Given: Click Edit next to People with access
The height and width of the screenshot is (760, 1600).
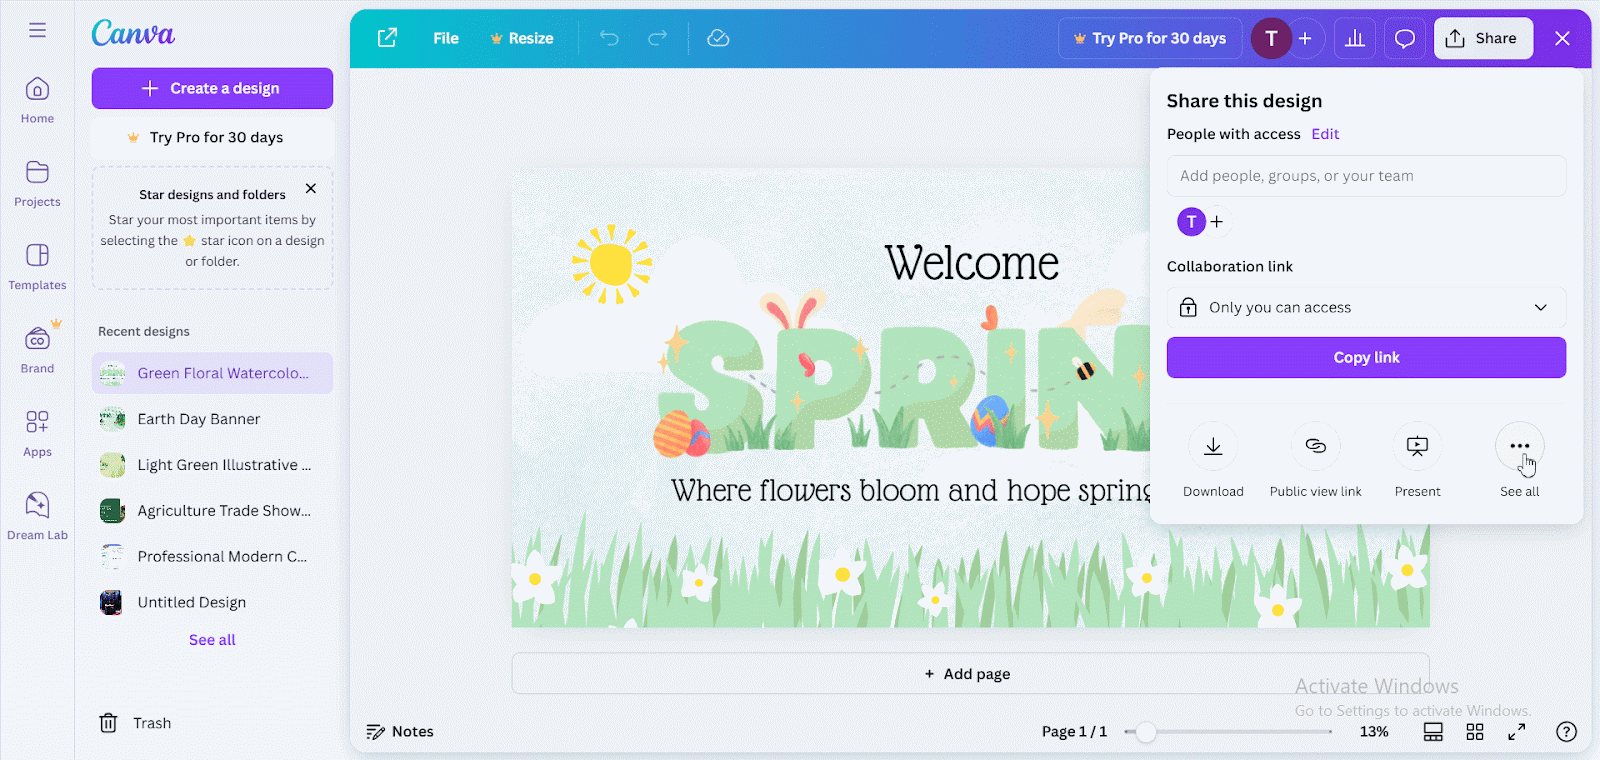Looking at the screenshot, I should click(1325, 134).
